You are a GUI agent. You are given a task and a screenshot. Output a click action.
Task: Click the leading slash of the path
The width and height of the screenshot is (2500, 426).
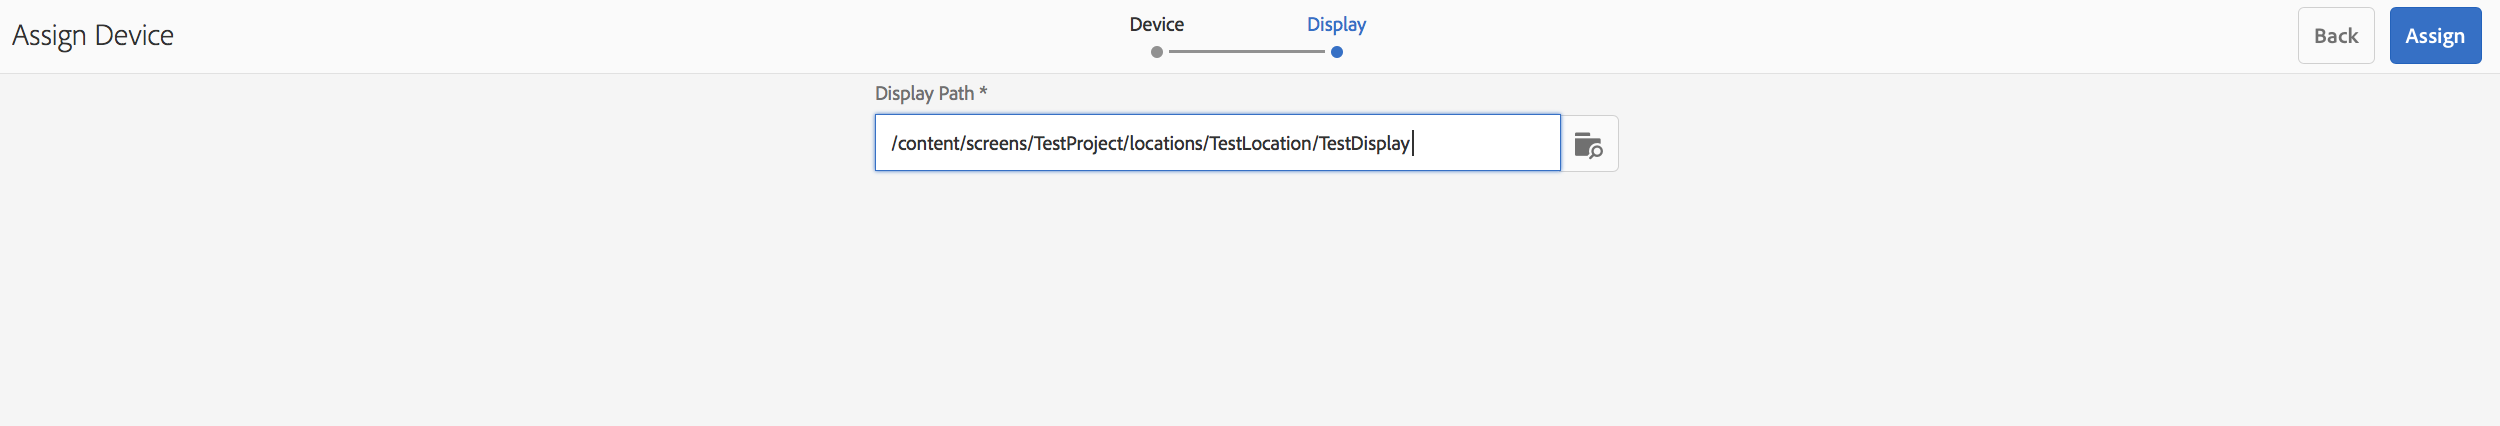[x=894, y=143]
